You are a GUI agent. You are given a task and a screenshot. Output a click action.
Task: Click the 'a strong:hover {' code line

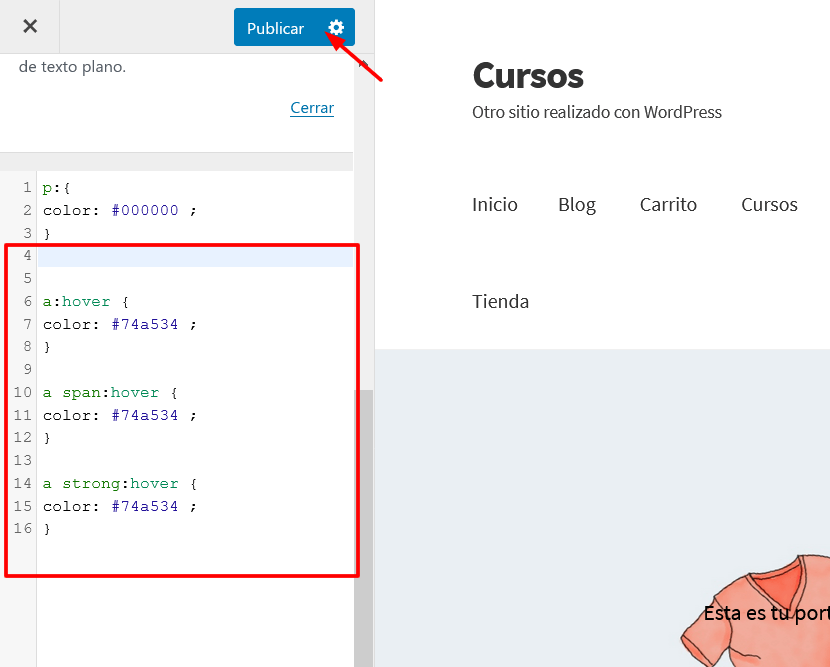pos(120,484)
